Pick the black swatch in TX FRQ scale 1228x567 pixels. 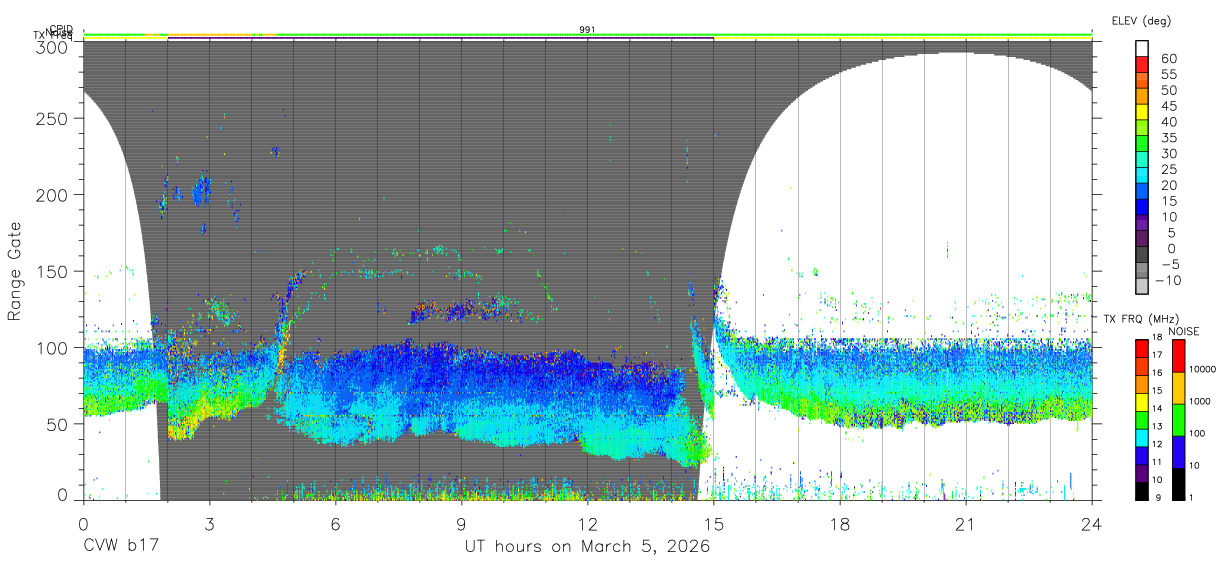tap(1141, 491)
